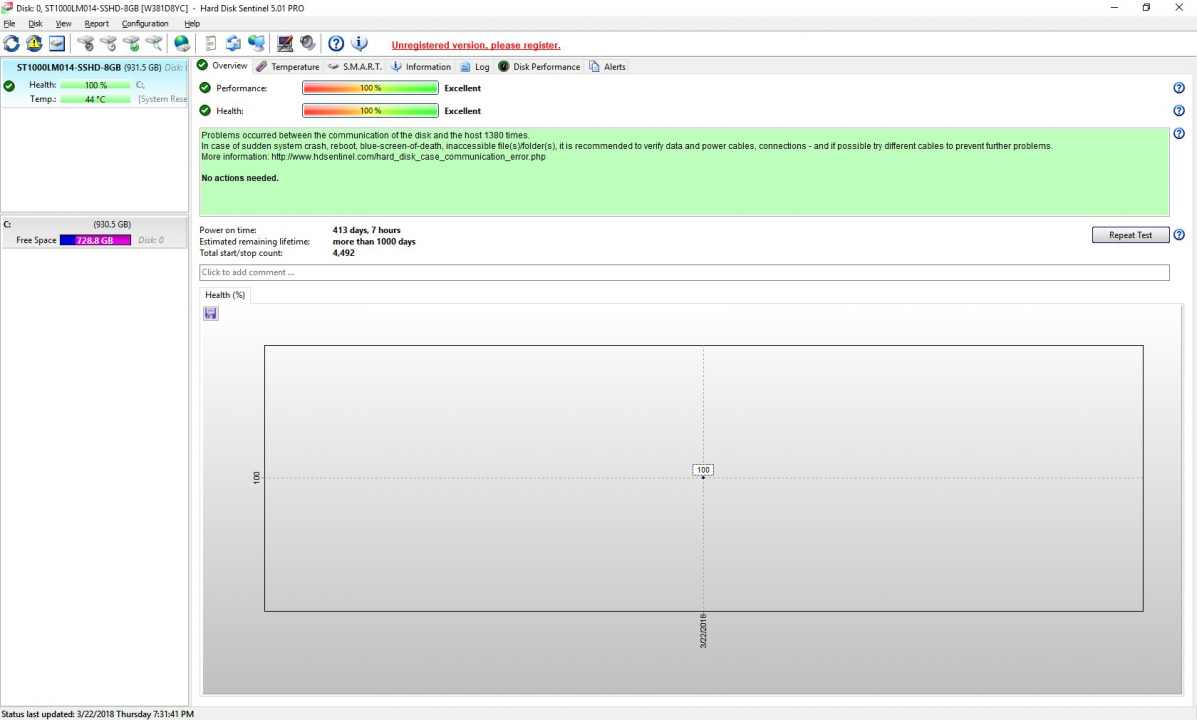Viewport: 1197px width, 720px height.
Task: Click the Free Space 728.8 GB bar
Action: (95, 240)
